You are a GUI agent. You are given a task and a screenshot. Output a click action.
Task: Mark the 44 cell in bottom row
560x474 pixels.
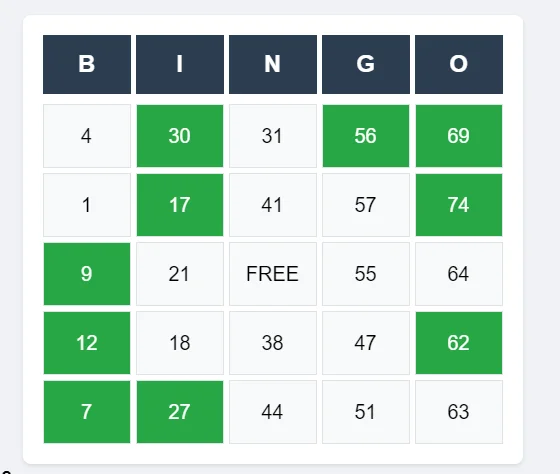coord(273,412)
